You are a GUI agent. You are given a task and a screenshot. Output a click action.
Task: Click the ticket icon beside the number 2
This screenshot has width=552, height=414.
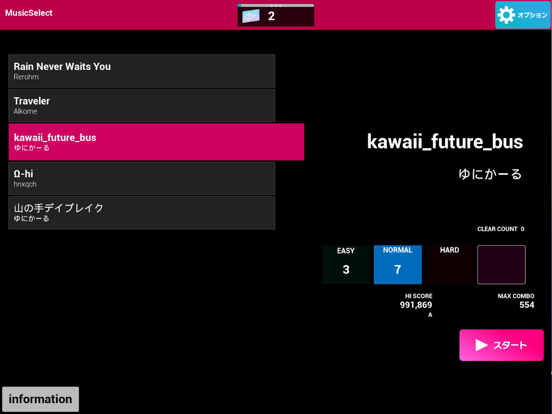coord(251,16)
